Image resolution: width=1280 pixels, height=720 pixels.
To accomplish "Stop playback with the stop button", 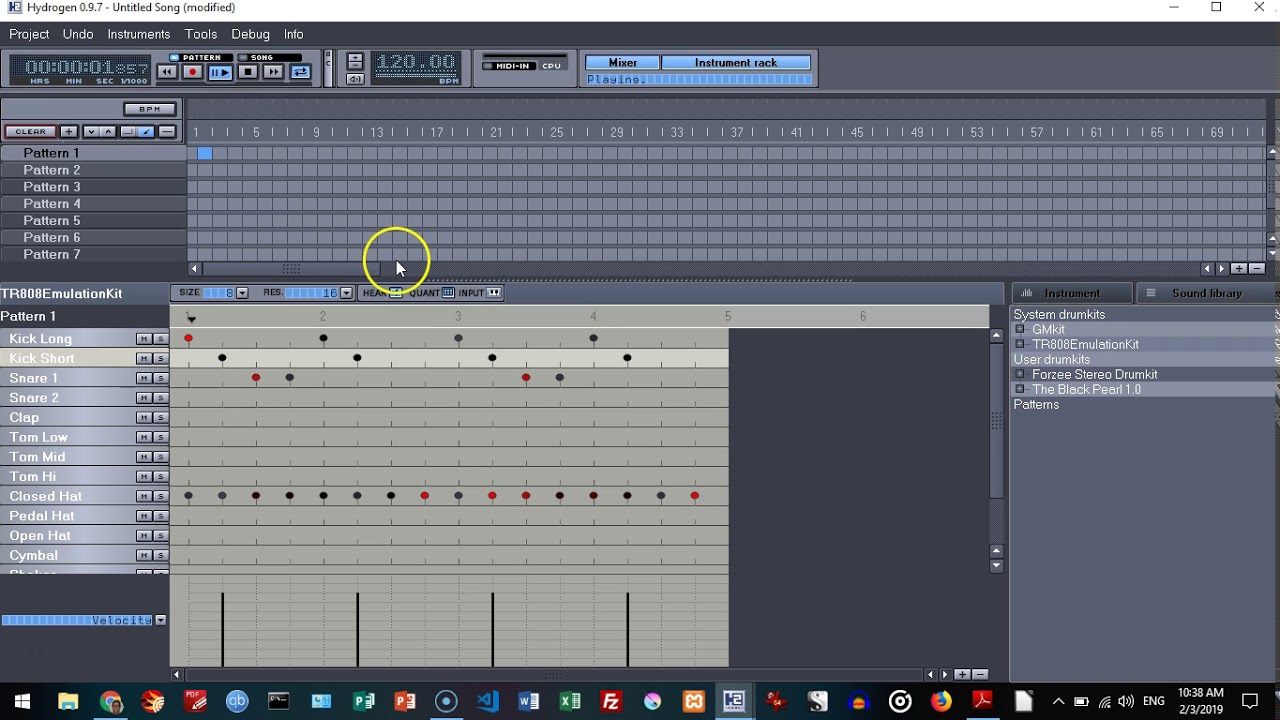I will click(x=248, y=72).
